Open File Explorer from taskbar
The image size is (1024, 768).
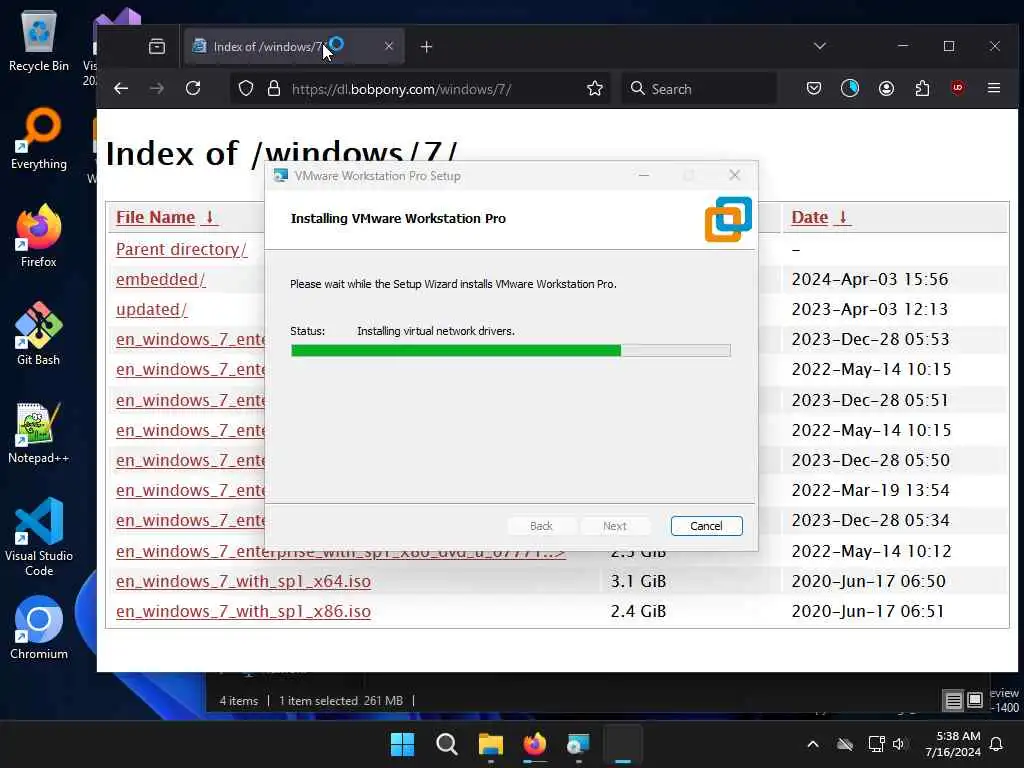(x=490, y=744)
